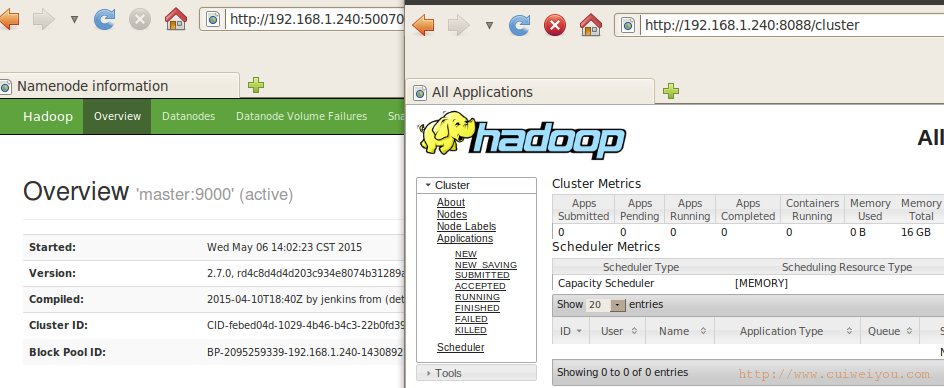Filter applications by NEW state
944x388 pixels.
click(466, 254)
